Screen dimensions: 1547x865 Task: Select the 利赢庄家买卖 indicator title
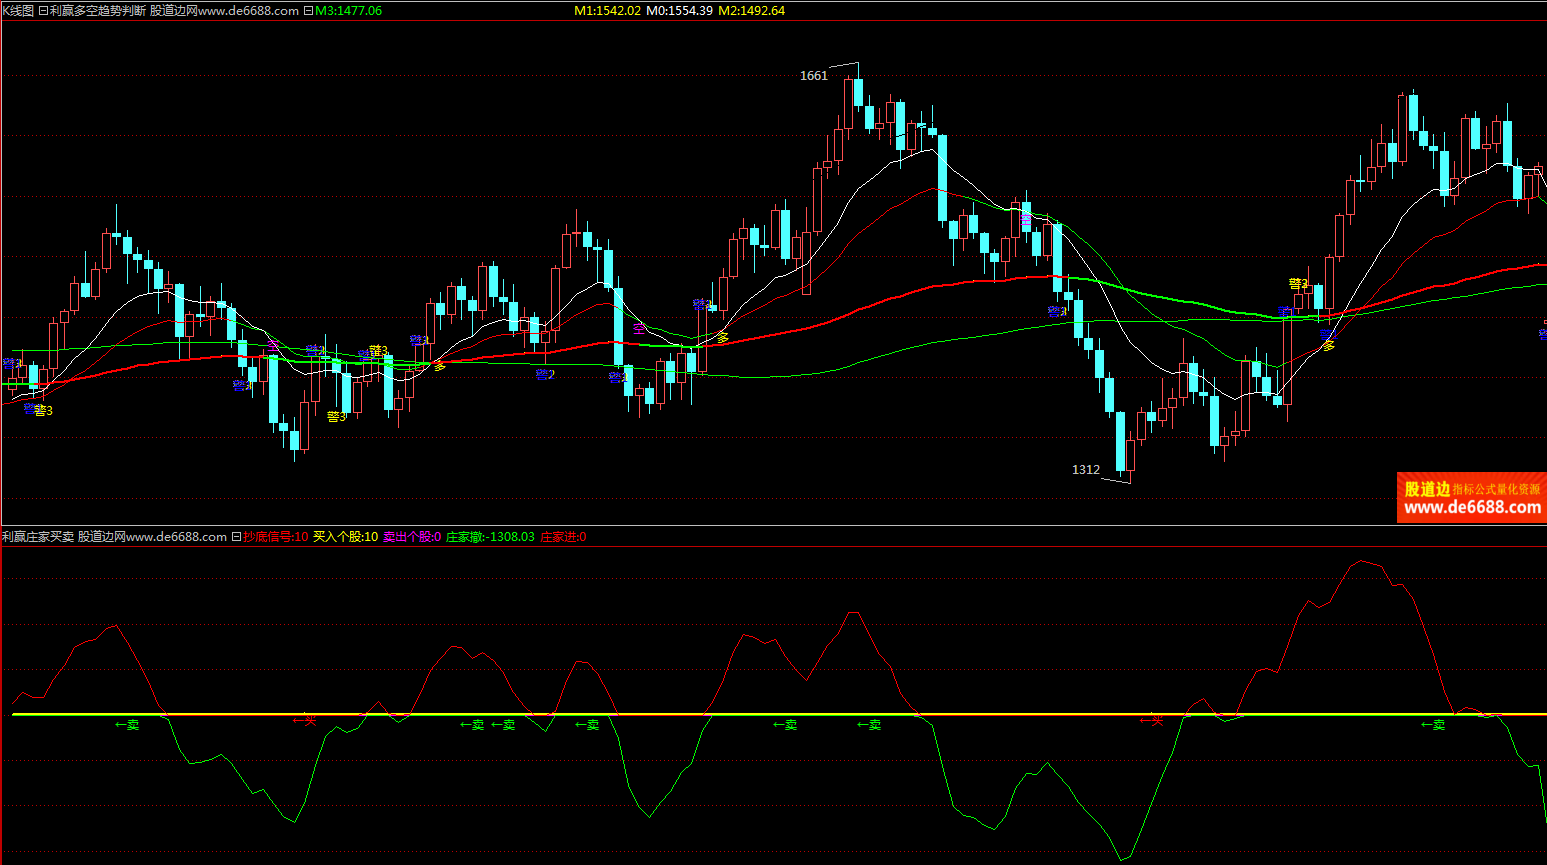click(x=38, y=537)
